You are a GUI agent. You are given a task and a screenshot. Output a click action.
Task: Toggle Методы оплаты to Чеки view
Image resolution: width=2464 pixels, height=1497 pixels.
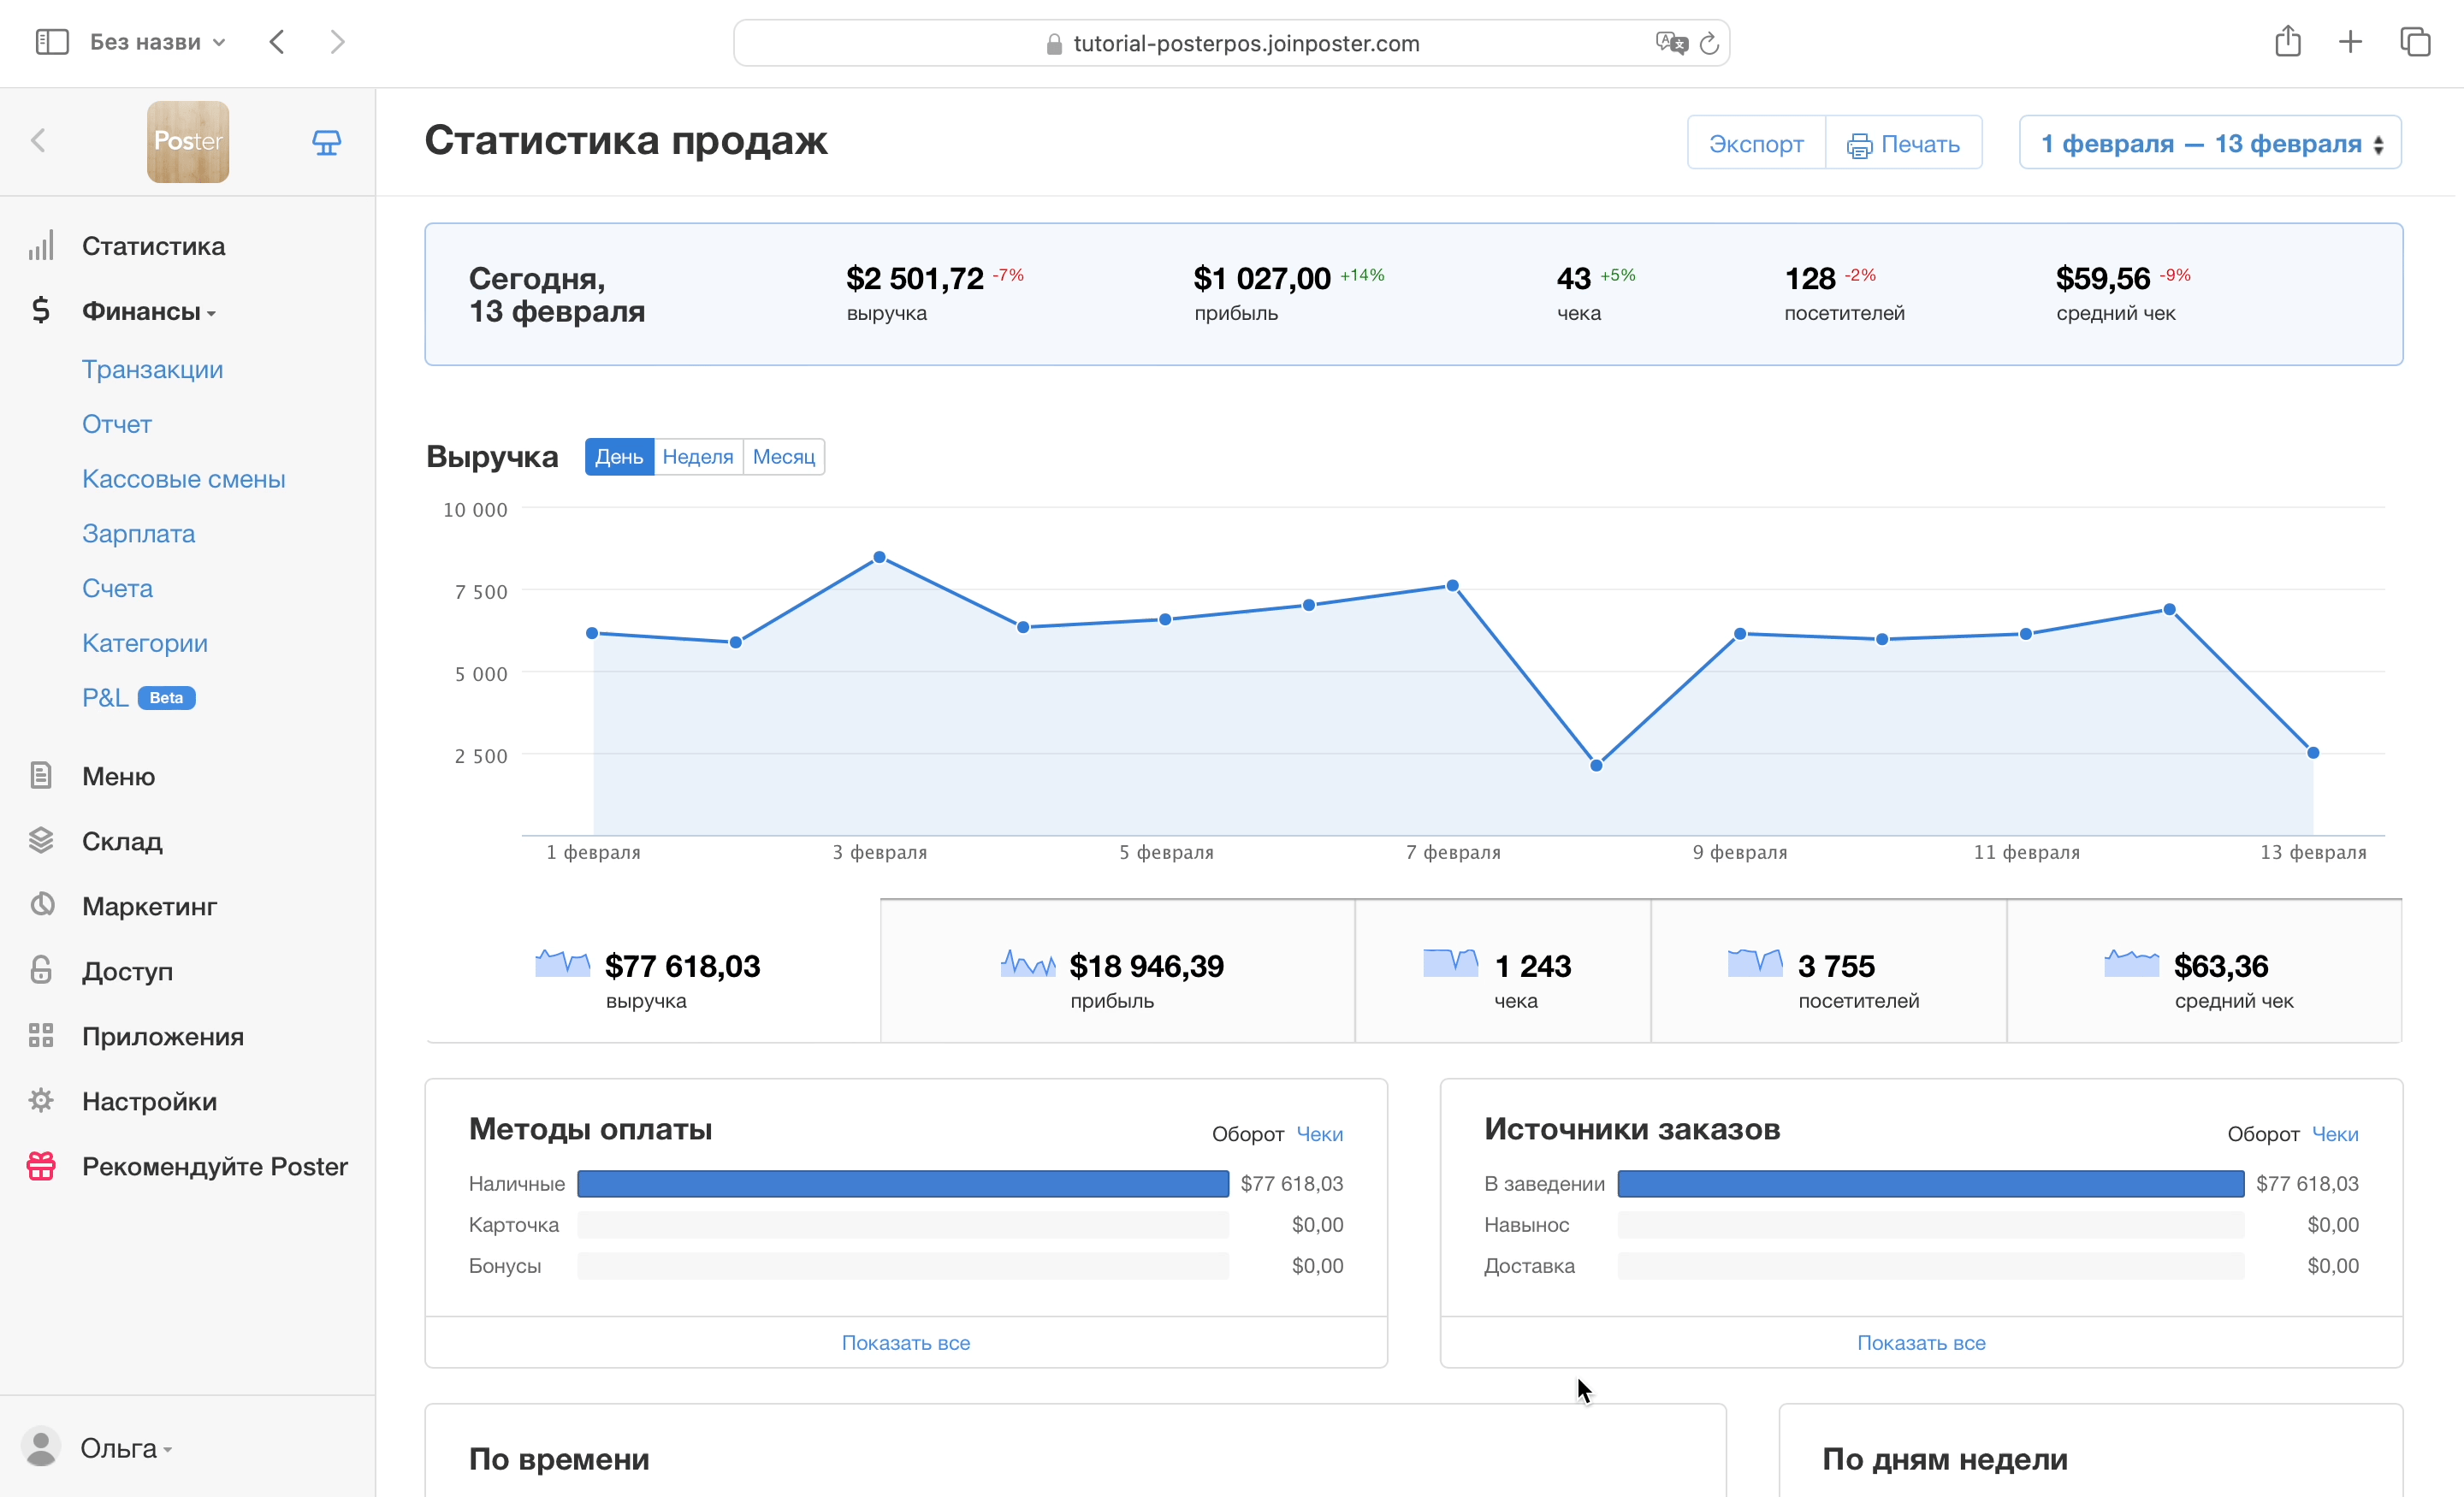(1319, 1134)
